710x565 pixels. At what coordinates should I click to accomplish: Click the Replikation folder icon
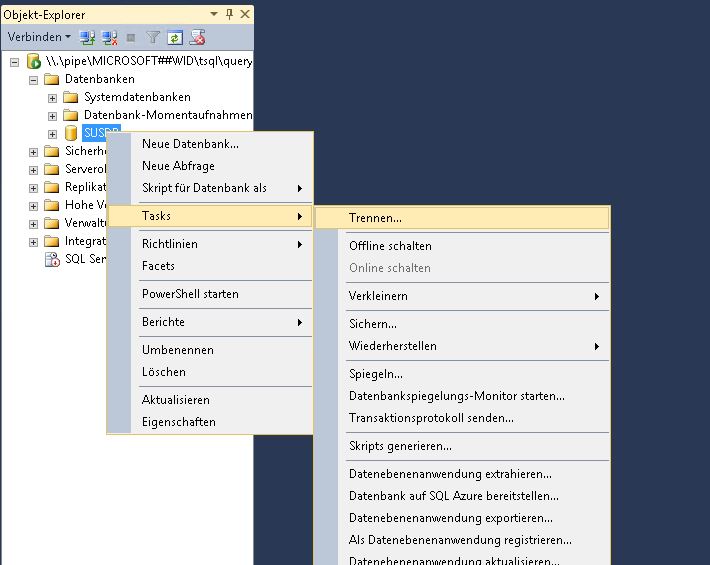[x=52, y=187]
